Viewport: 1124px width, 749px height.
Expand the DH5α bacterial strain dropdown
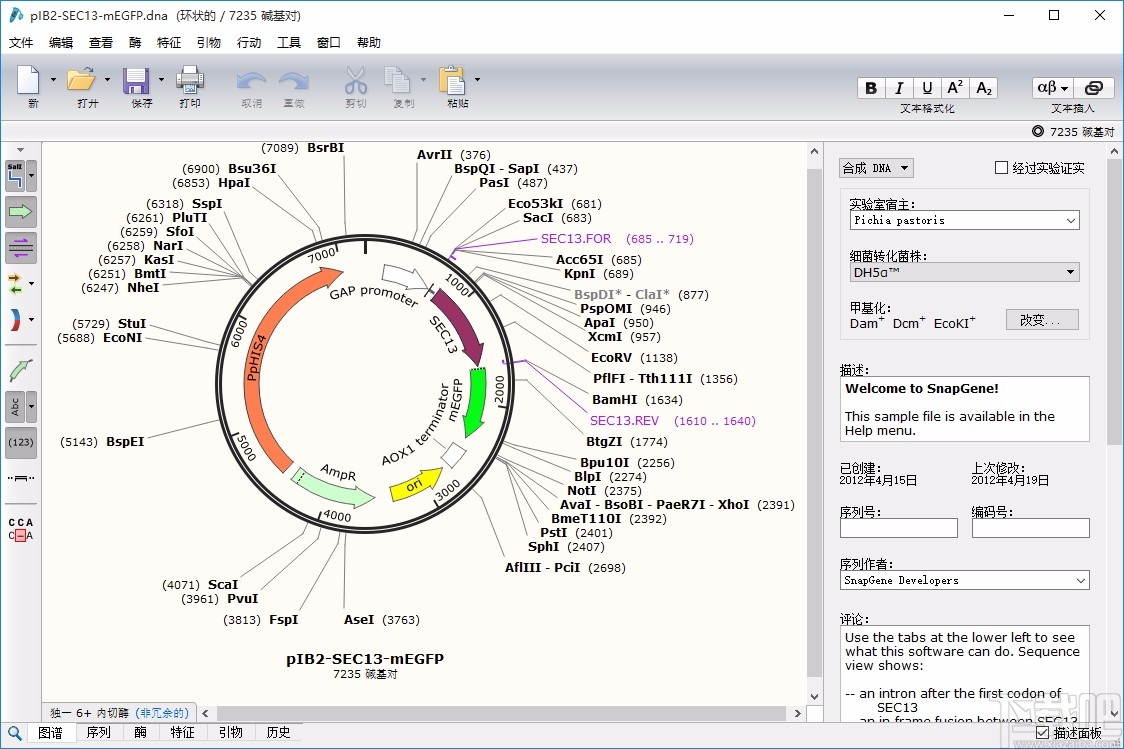[963, 271]
